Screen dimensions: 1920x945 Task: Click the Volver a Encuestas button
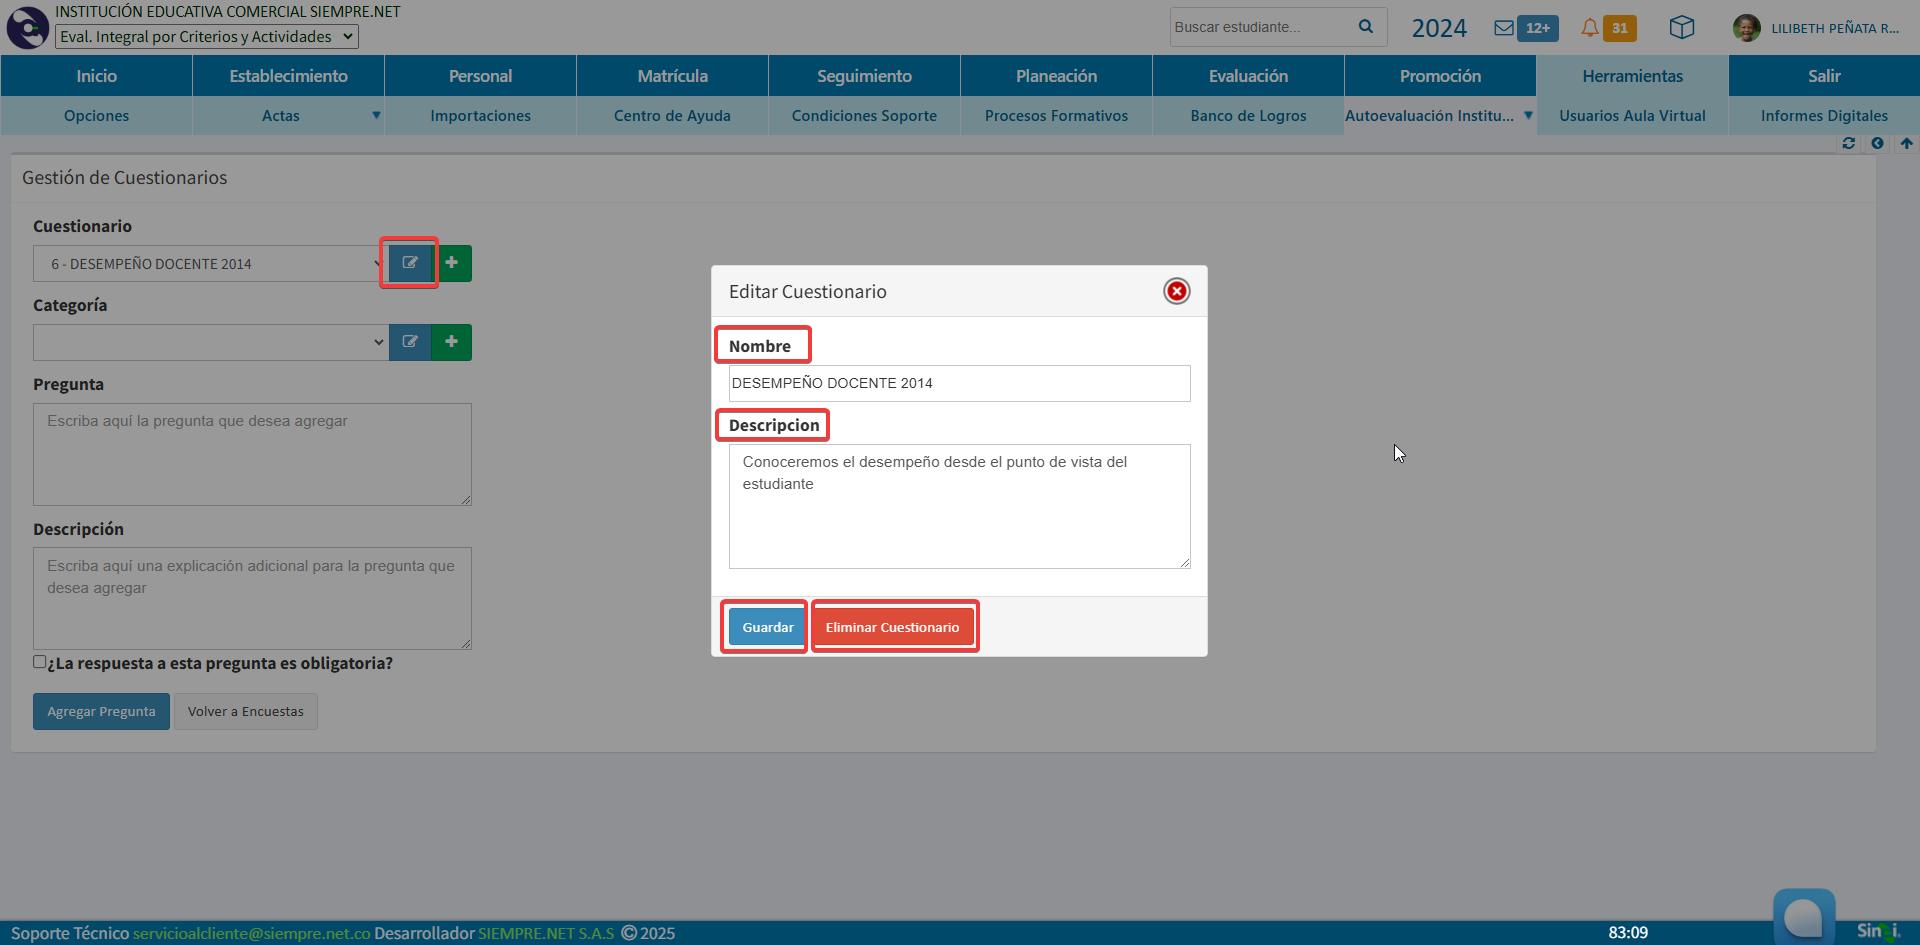click(x=246, y=712)
